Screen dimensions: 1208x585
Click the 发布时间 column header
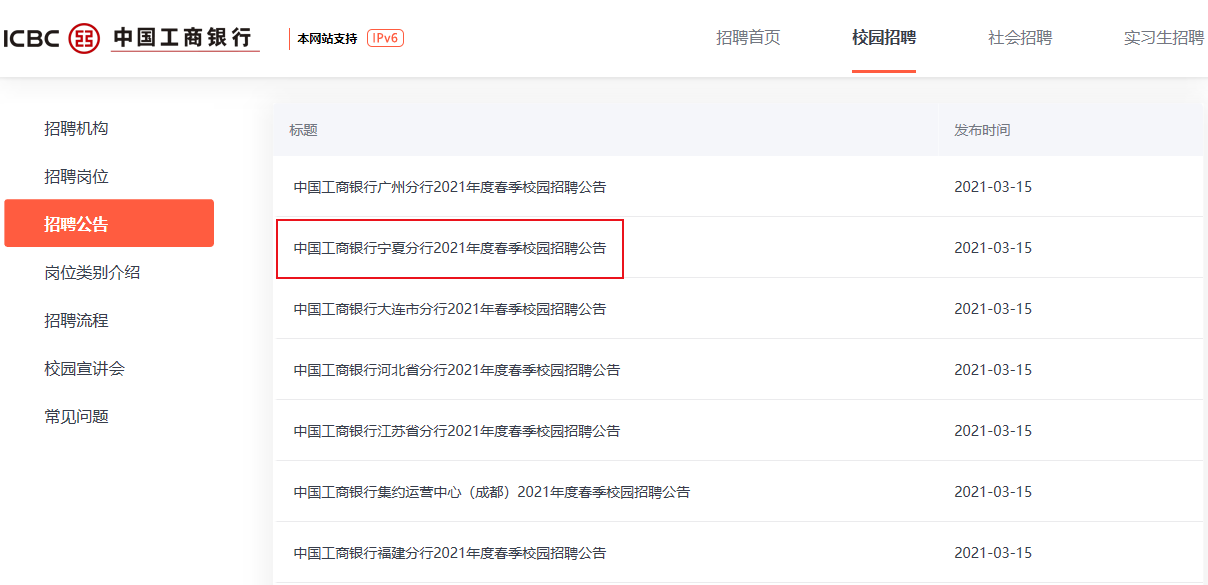(982, 131)
